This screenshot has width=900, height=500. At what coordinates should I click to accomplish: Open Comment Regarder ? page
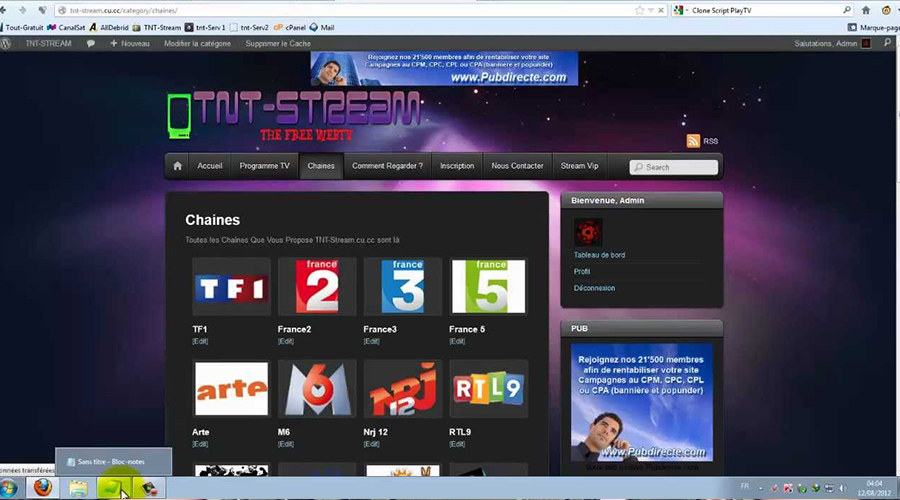[387, 166]
